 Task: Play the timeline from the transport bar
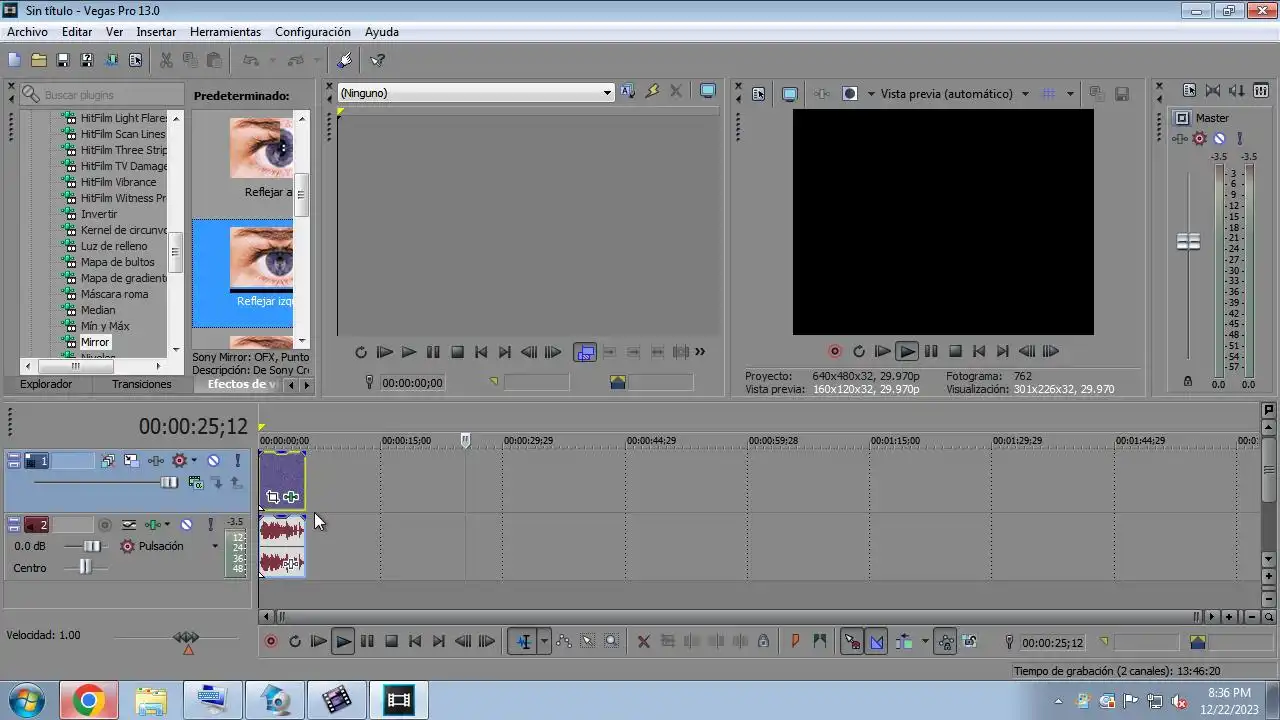(343, 642)
